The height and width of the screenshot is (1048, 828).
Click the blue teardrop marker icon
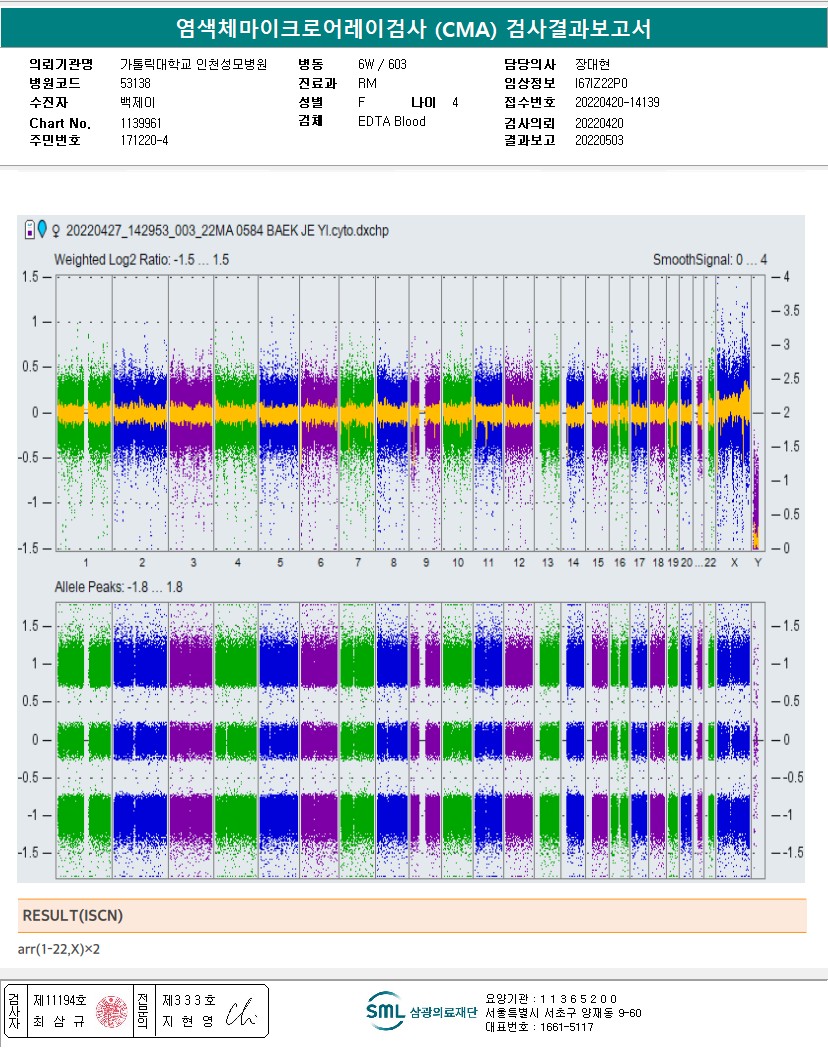click(x=42, y=229)
